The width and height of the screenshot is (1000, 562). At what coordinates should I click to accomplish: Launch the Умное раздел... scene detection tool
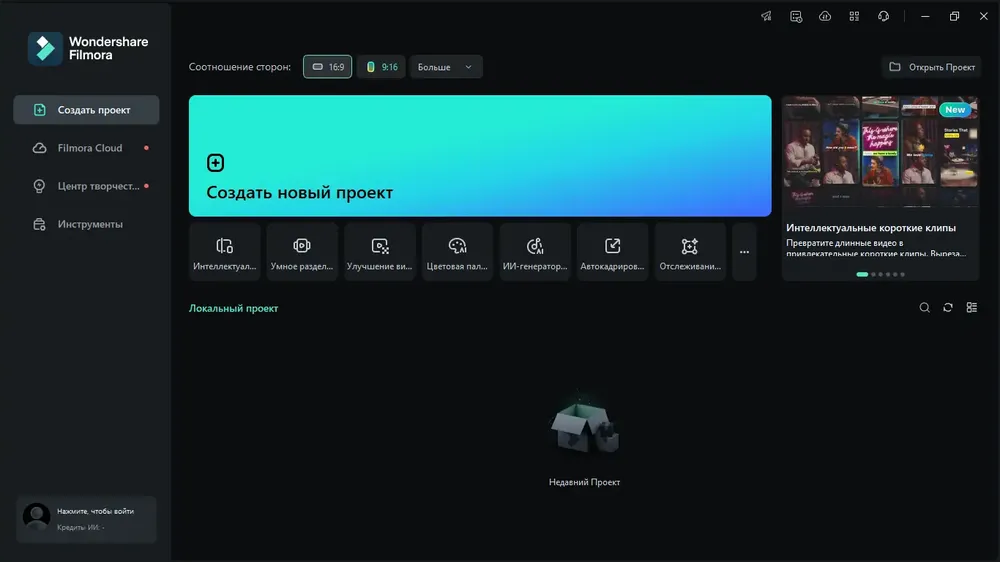[x=302, y=252]
